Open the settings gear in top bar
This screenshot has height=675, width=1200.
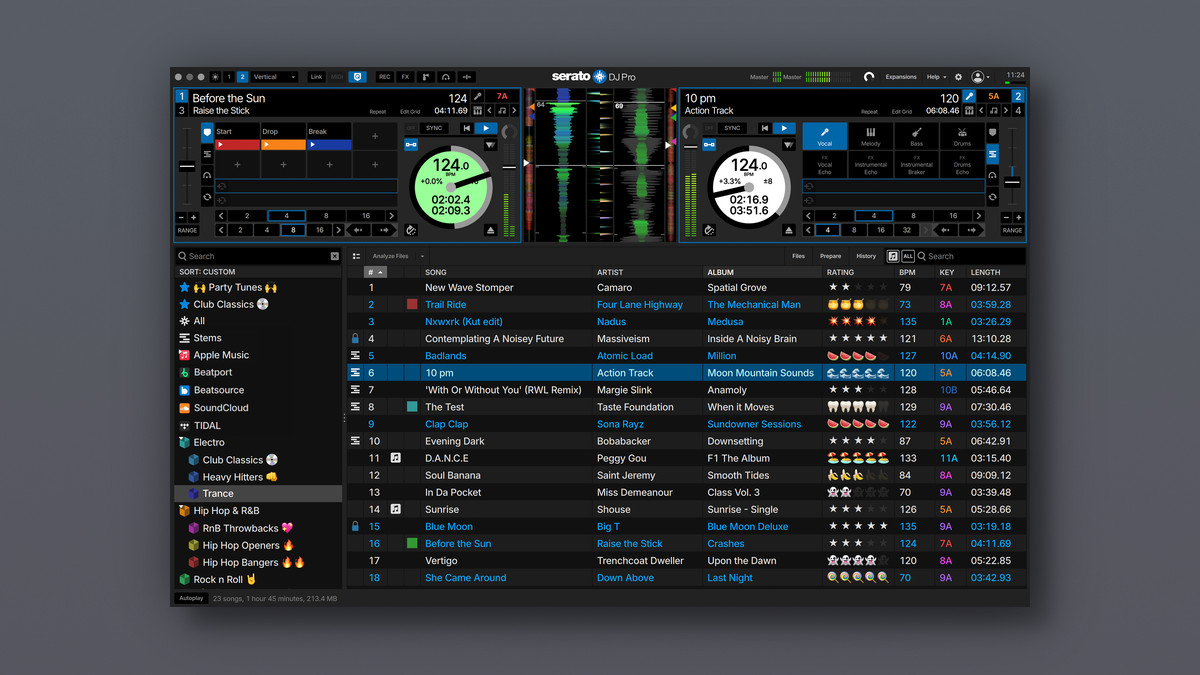point(958,77)
